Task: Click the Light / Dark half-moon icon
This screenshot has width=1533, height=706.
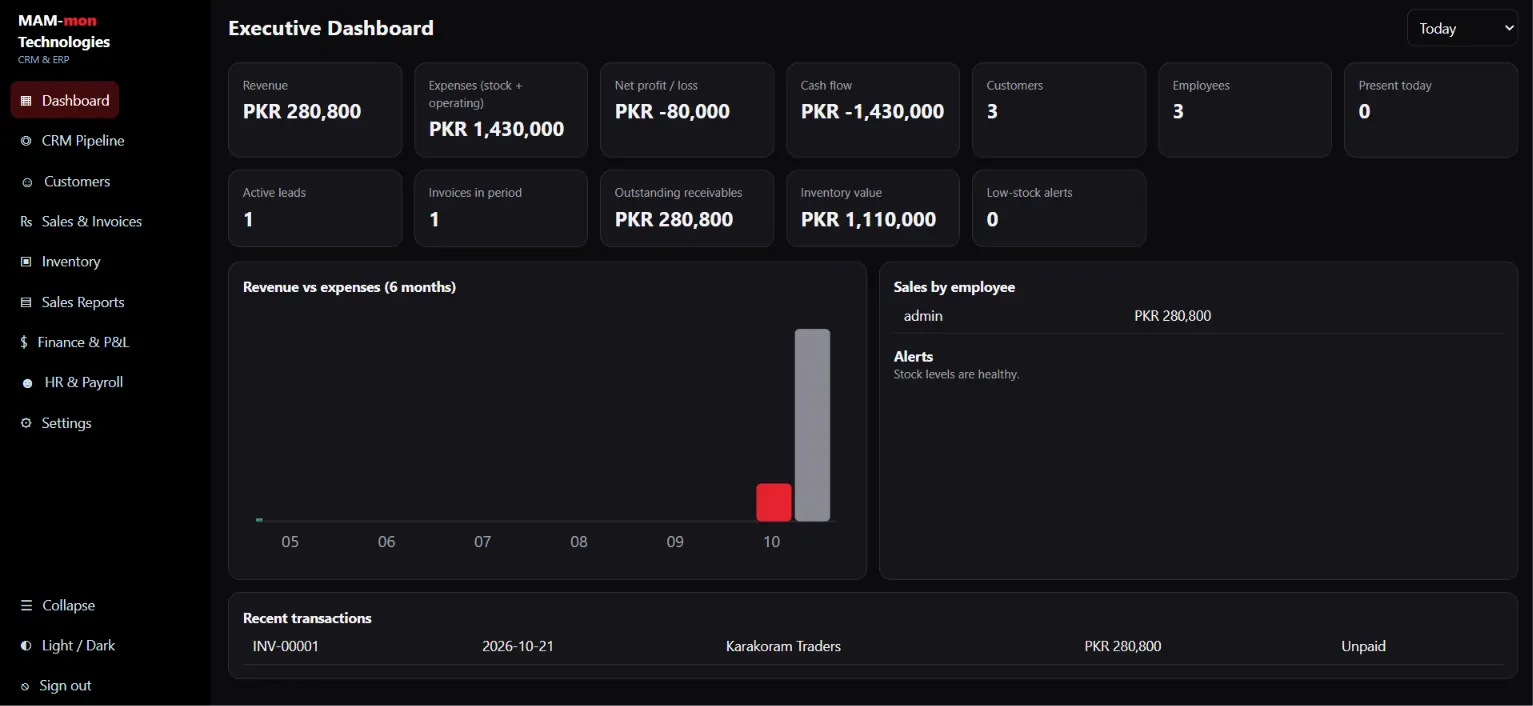Action: (26, 646)
